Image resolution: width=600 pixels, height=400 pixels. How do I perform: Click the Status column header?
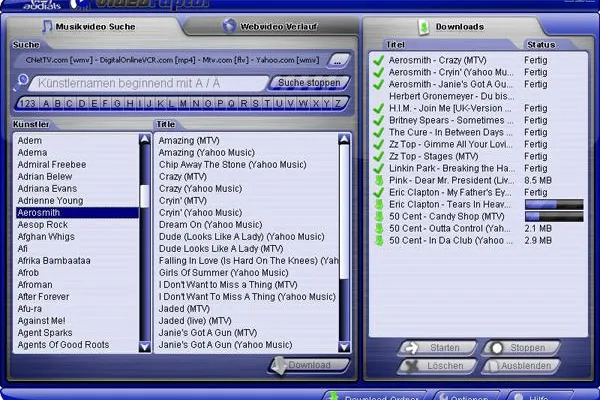coord(541,45)
